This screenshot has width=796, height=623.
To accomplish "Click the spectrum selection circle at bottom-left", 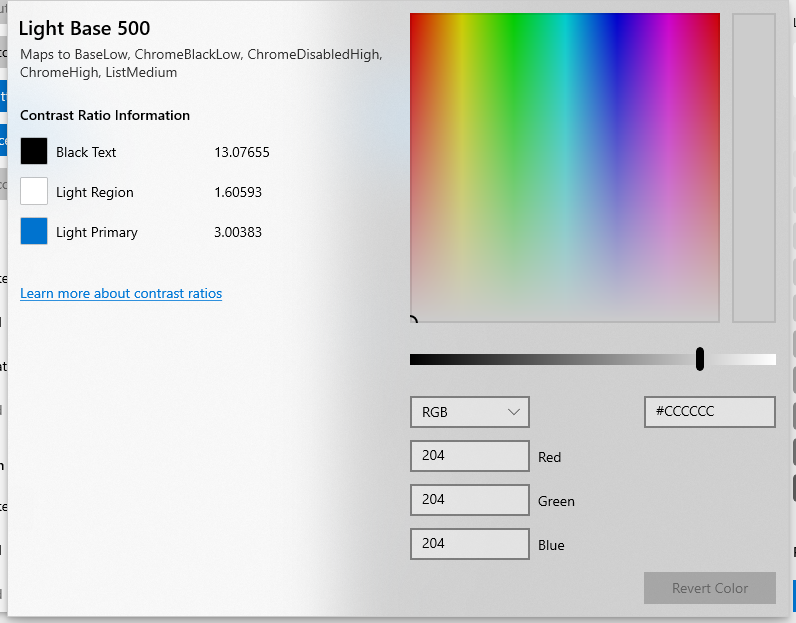I will (x=412, y=320).
